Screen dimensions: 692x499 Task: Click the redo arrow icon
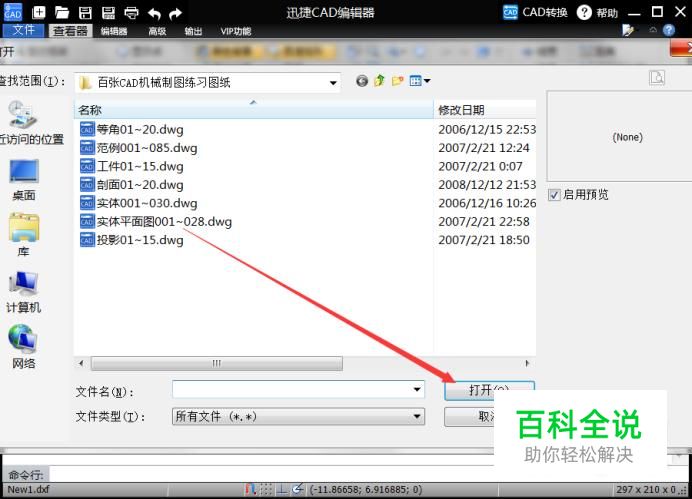[x=175, y=14]
